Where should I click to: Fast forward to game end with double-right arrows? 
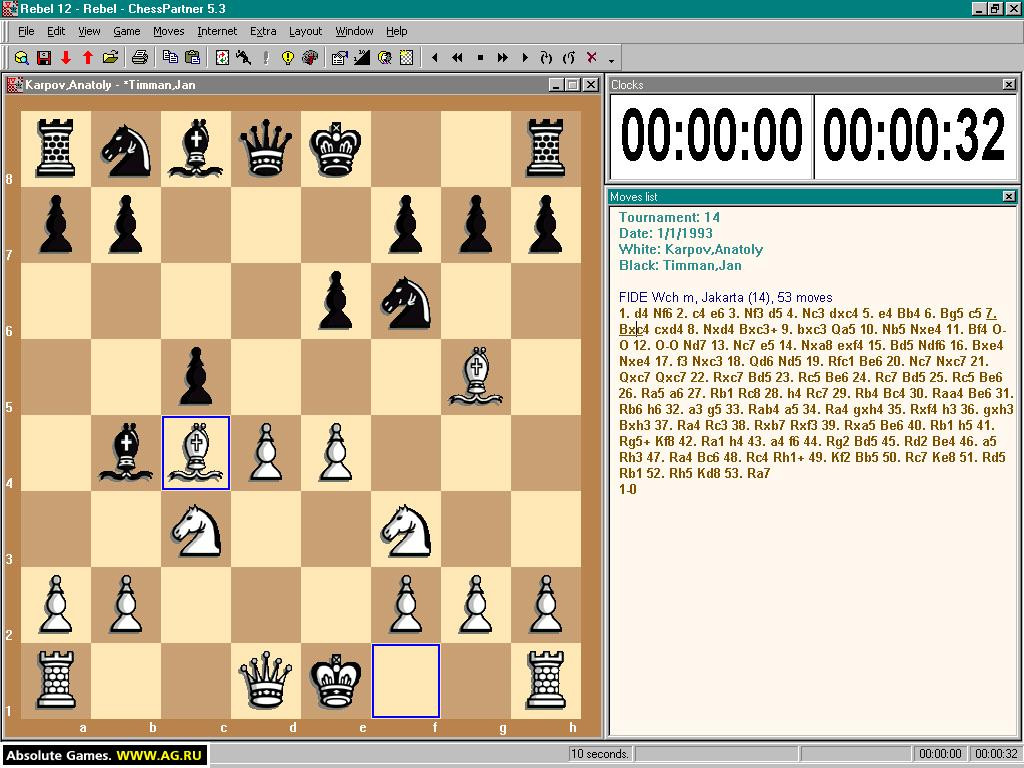[x=502, y=57]
